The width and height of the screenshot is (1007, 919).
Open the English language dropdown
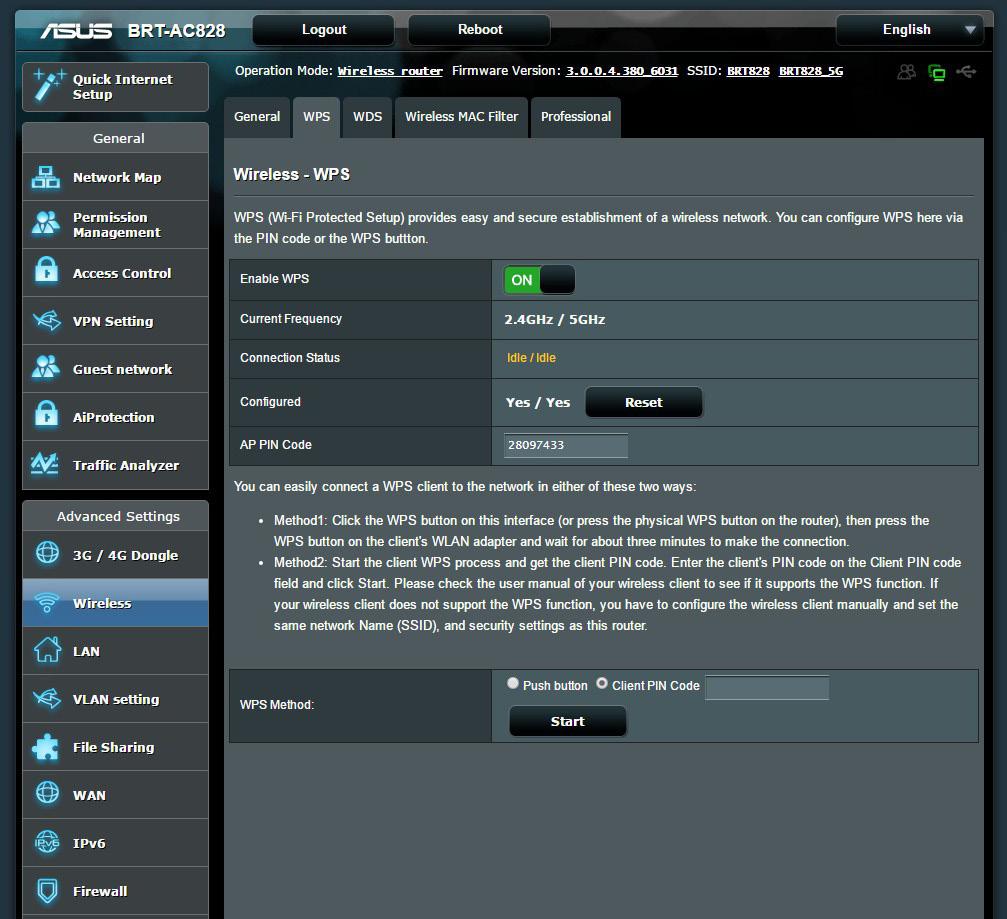[x=909, y=30]
